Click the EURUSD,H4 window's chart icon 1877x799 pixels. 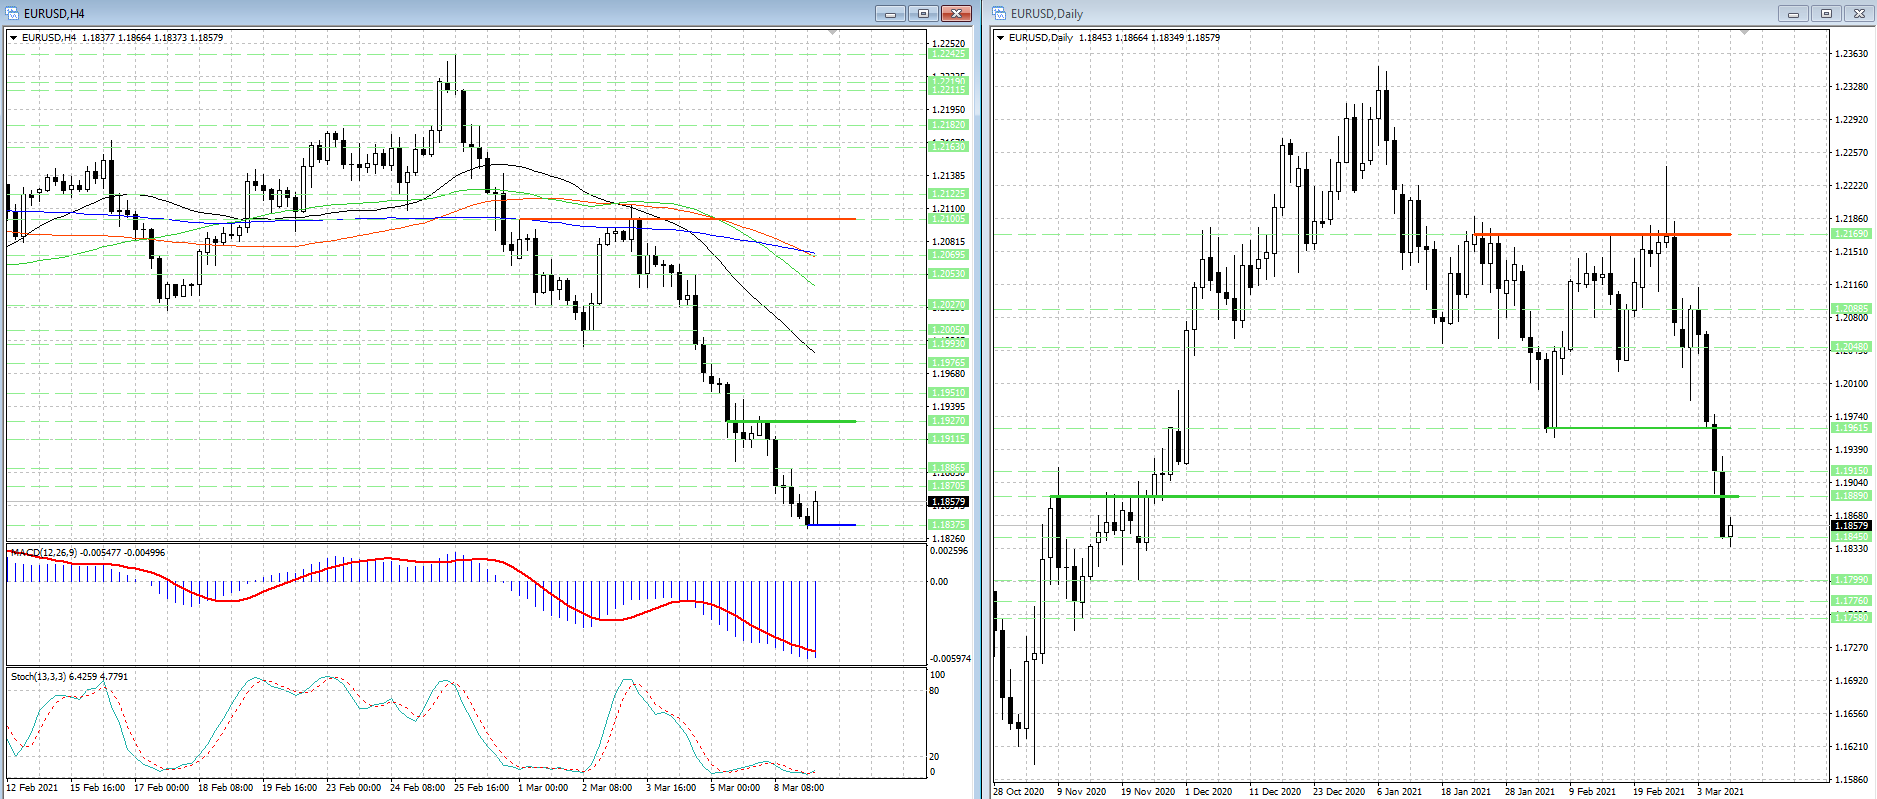pyautogui.click(x=13, y=13)
